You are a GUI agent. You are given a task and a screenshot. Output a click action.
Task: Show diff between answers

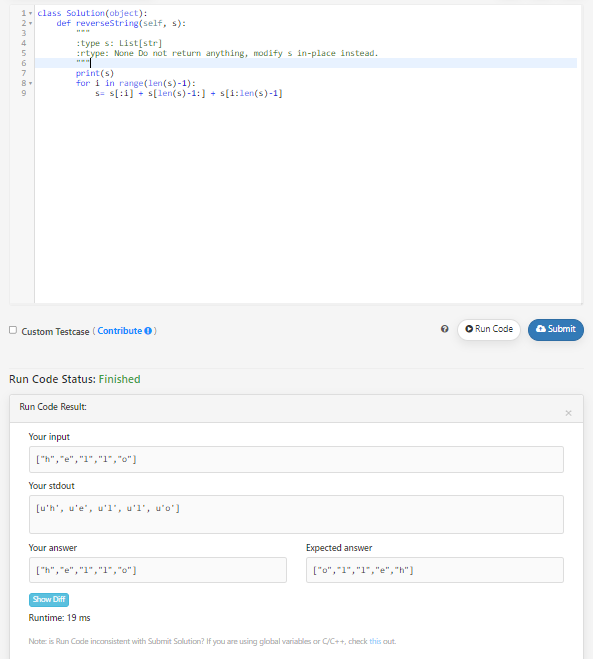click(x=49, y=599)
